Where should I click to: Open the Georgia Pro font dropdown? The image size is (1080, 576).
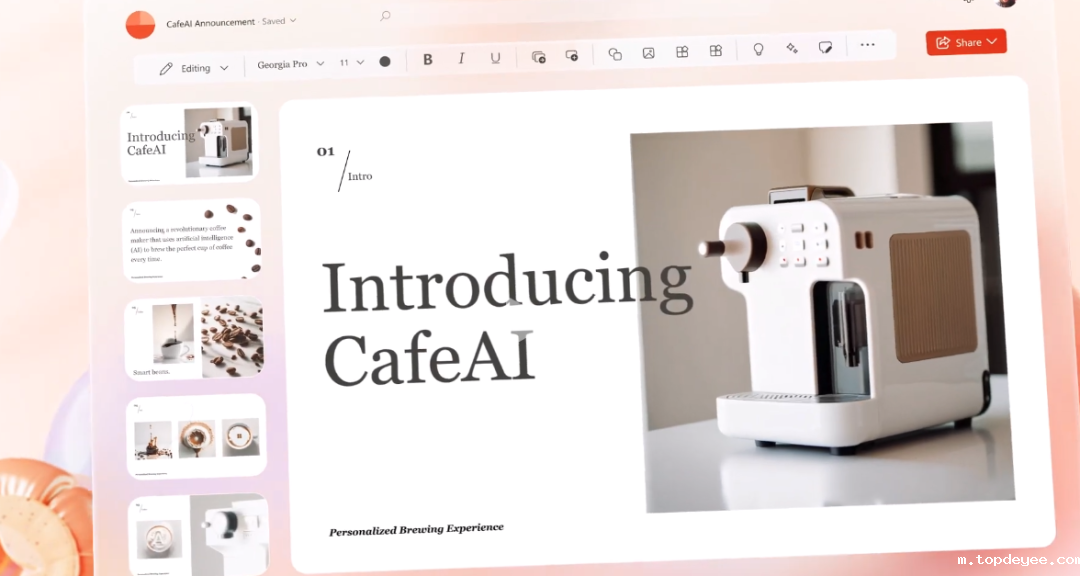coord(291,64)
